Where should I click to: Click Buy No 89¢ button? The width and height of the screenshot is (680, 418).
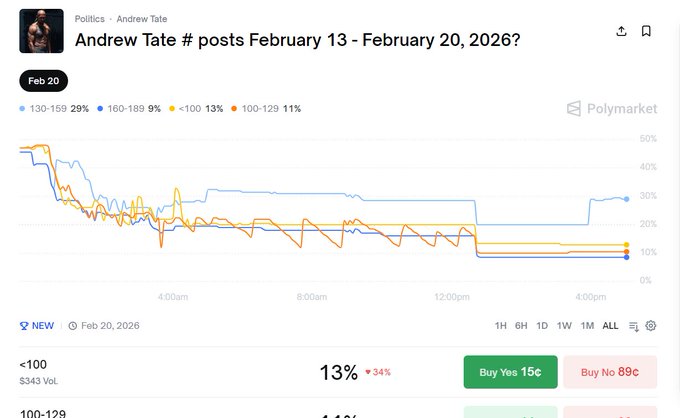coord(610,372)
